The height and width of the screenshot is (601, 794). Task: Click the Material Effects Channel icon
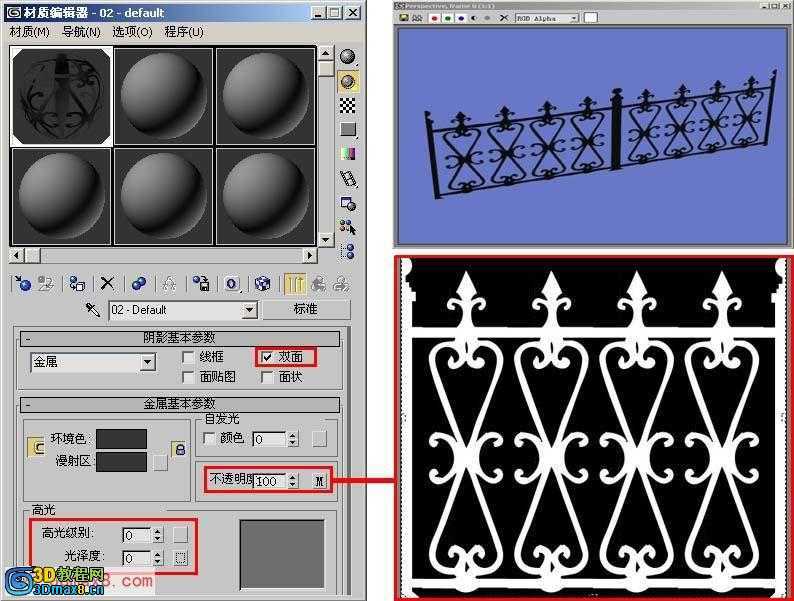click(231, 284)
